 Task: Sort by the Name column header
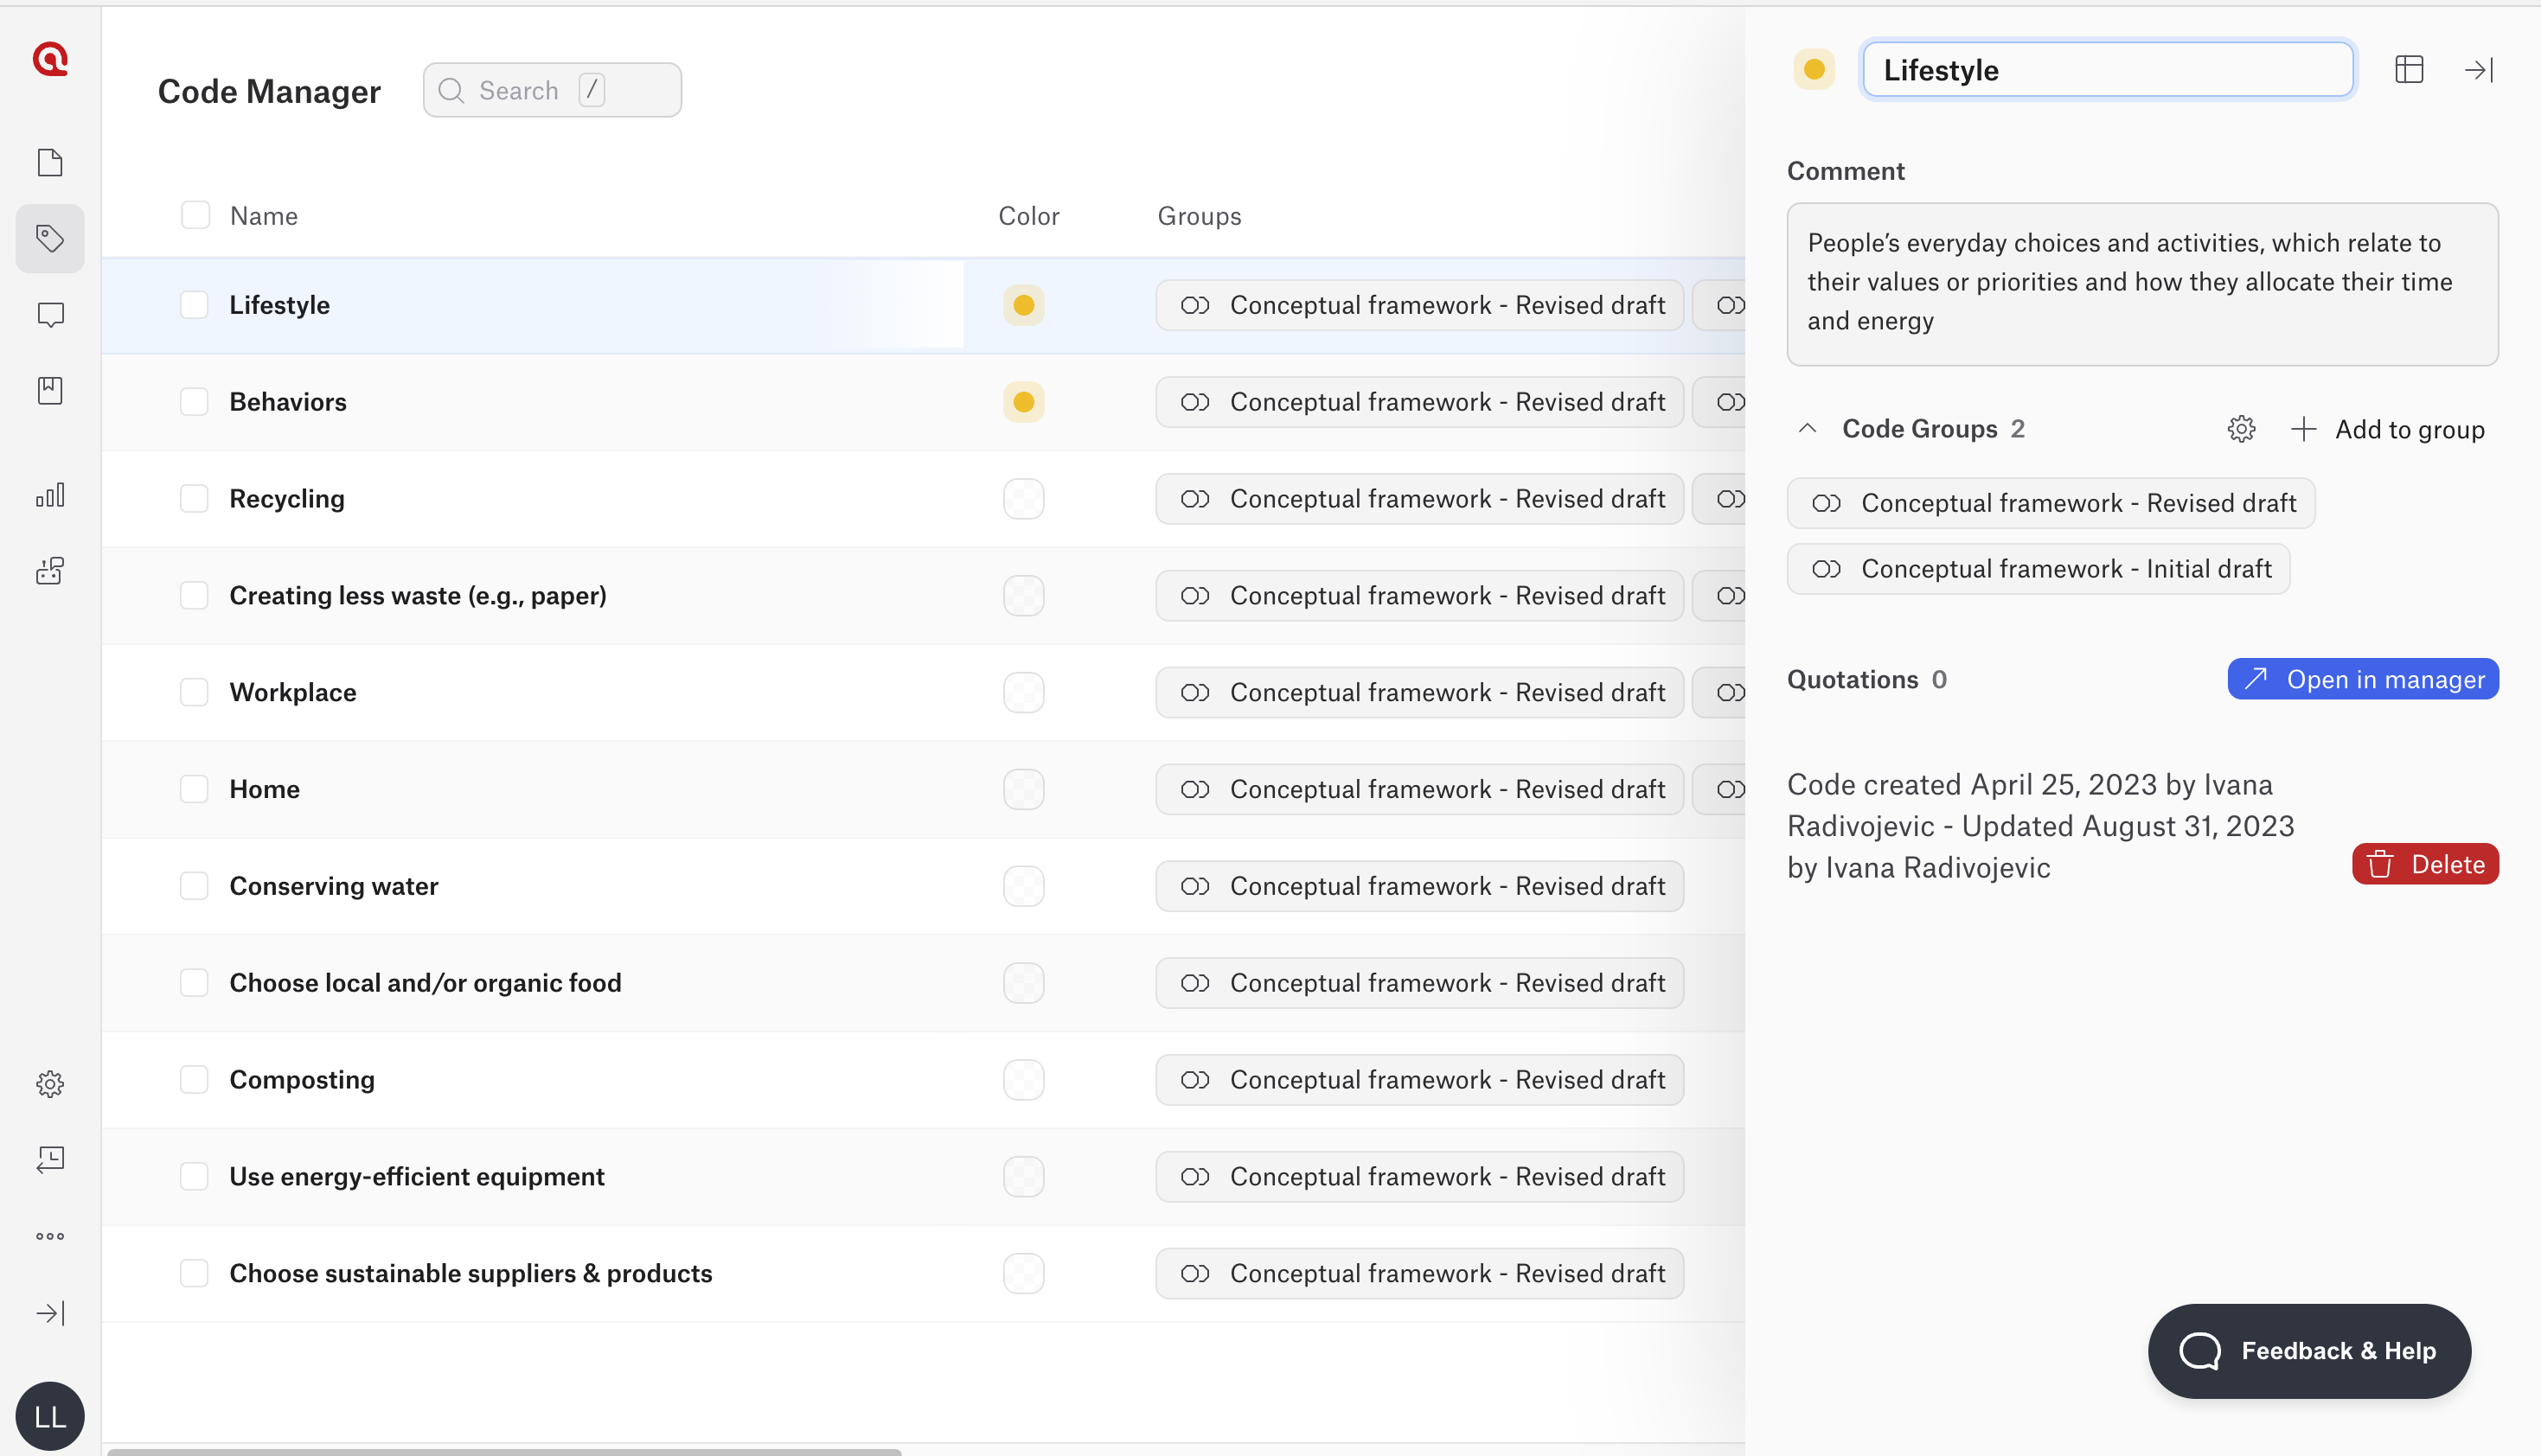[x=264, y=216]
